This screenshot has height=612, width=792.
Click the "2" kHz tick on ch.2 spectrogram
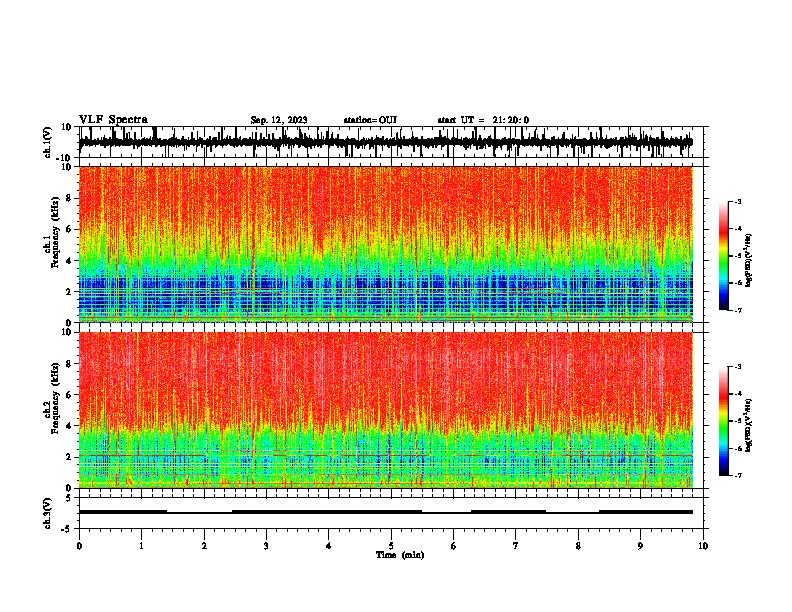coord(69,457)
